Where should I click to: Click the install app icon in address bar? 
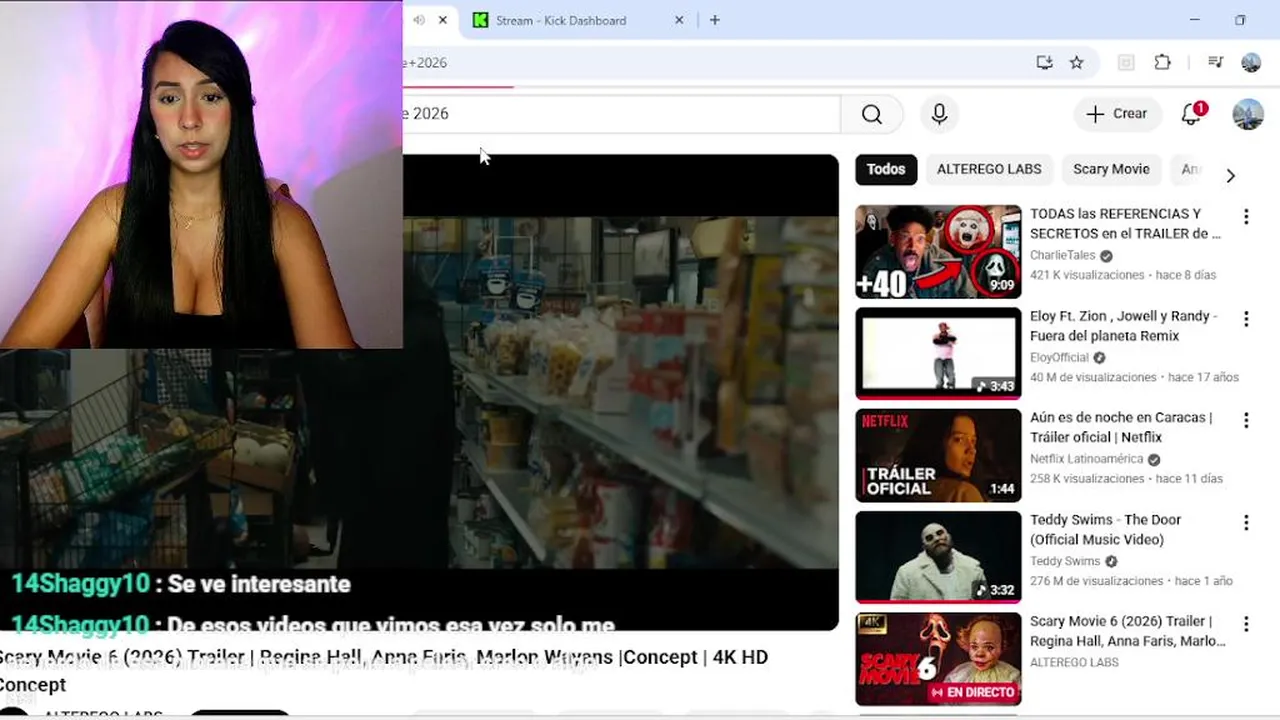pyautogui.click(x=1044, y=62)
